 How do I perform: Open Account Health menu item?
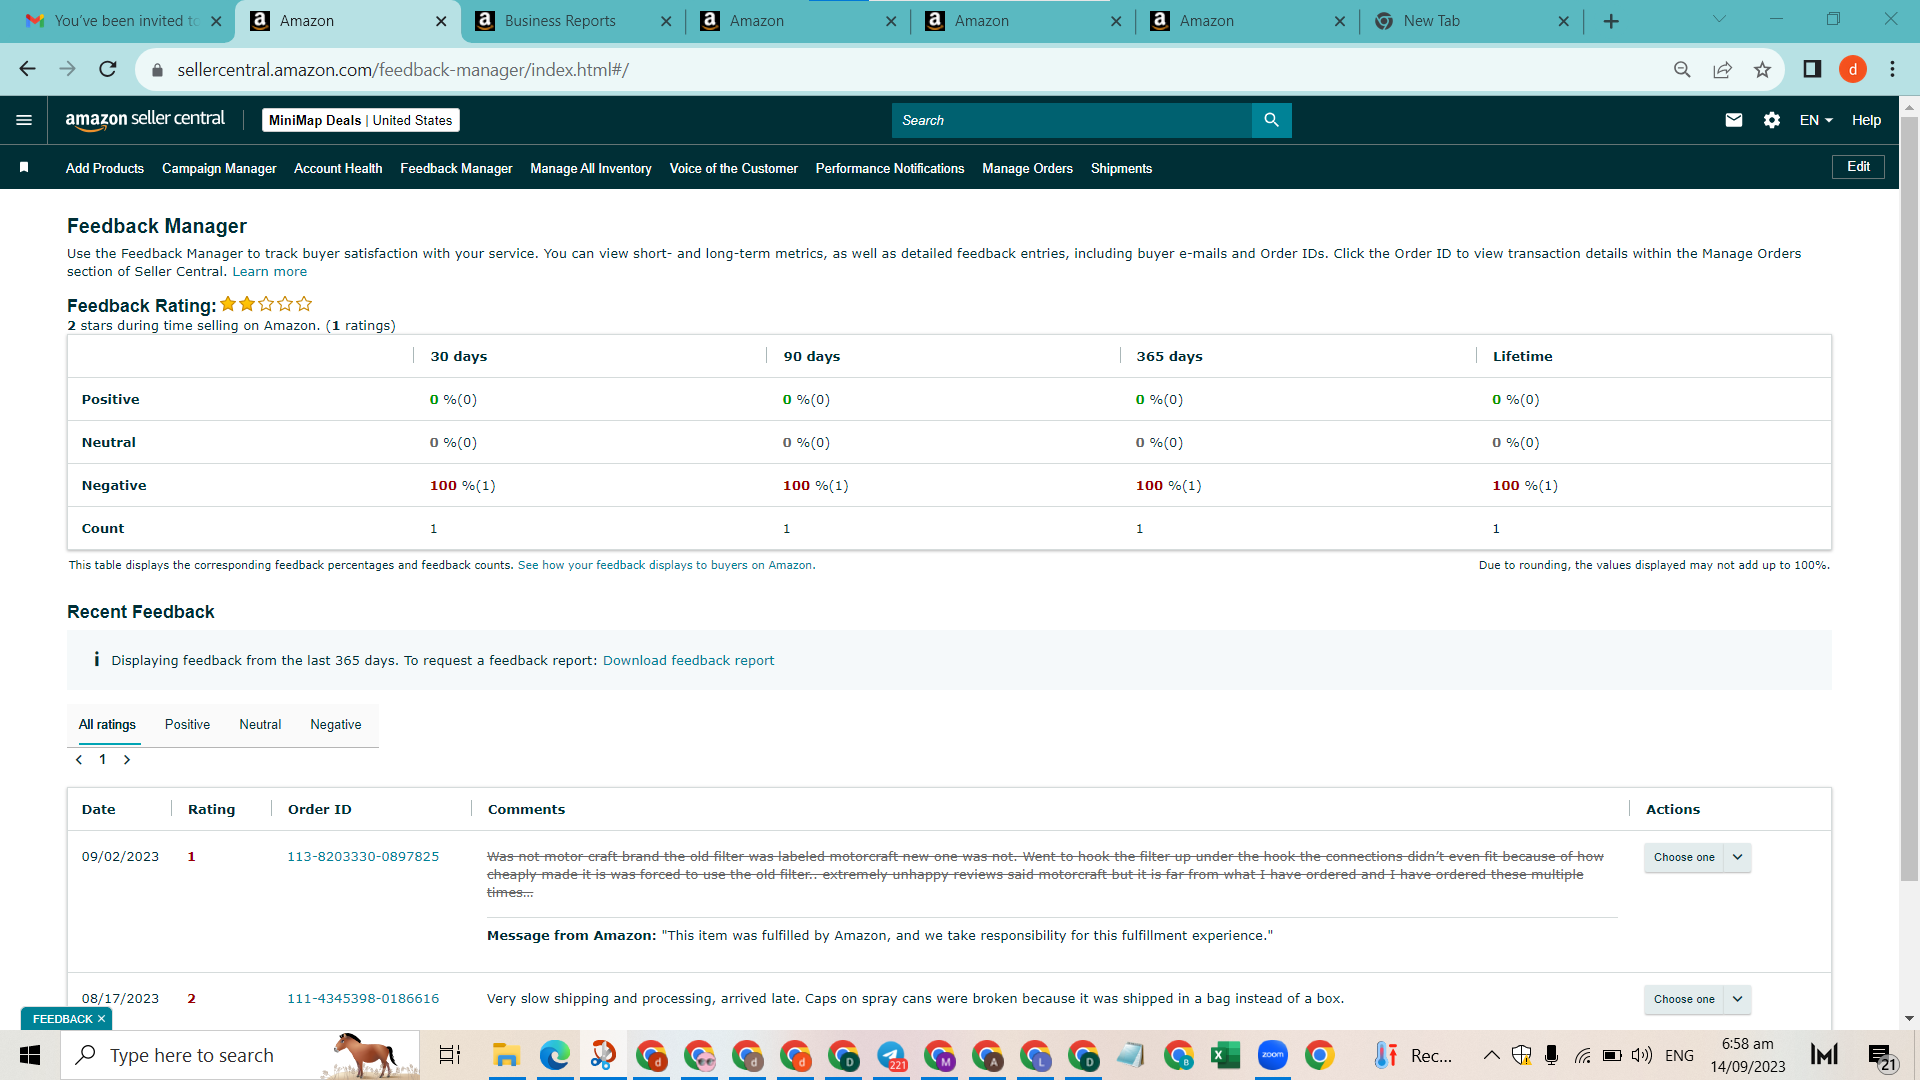338,168
